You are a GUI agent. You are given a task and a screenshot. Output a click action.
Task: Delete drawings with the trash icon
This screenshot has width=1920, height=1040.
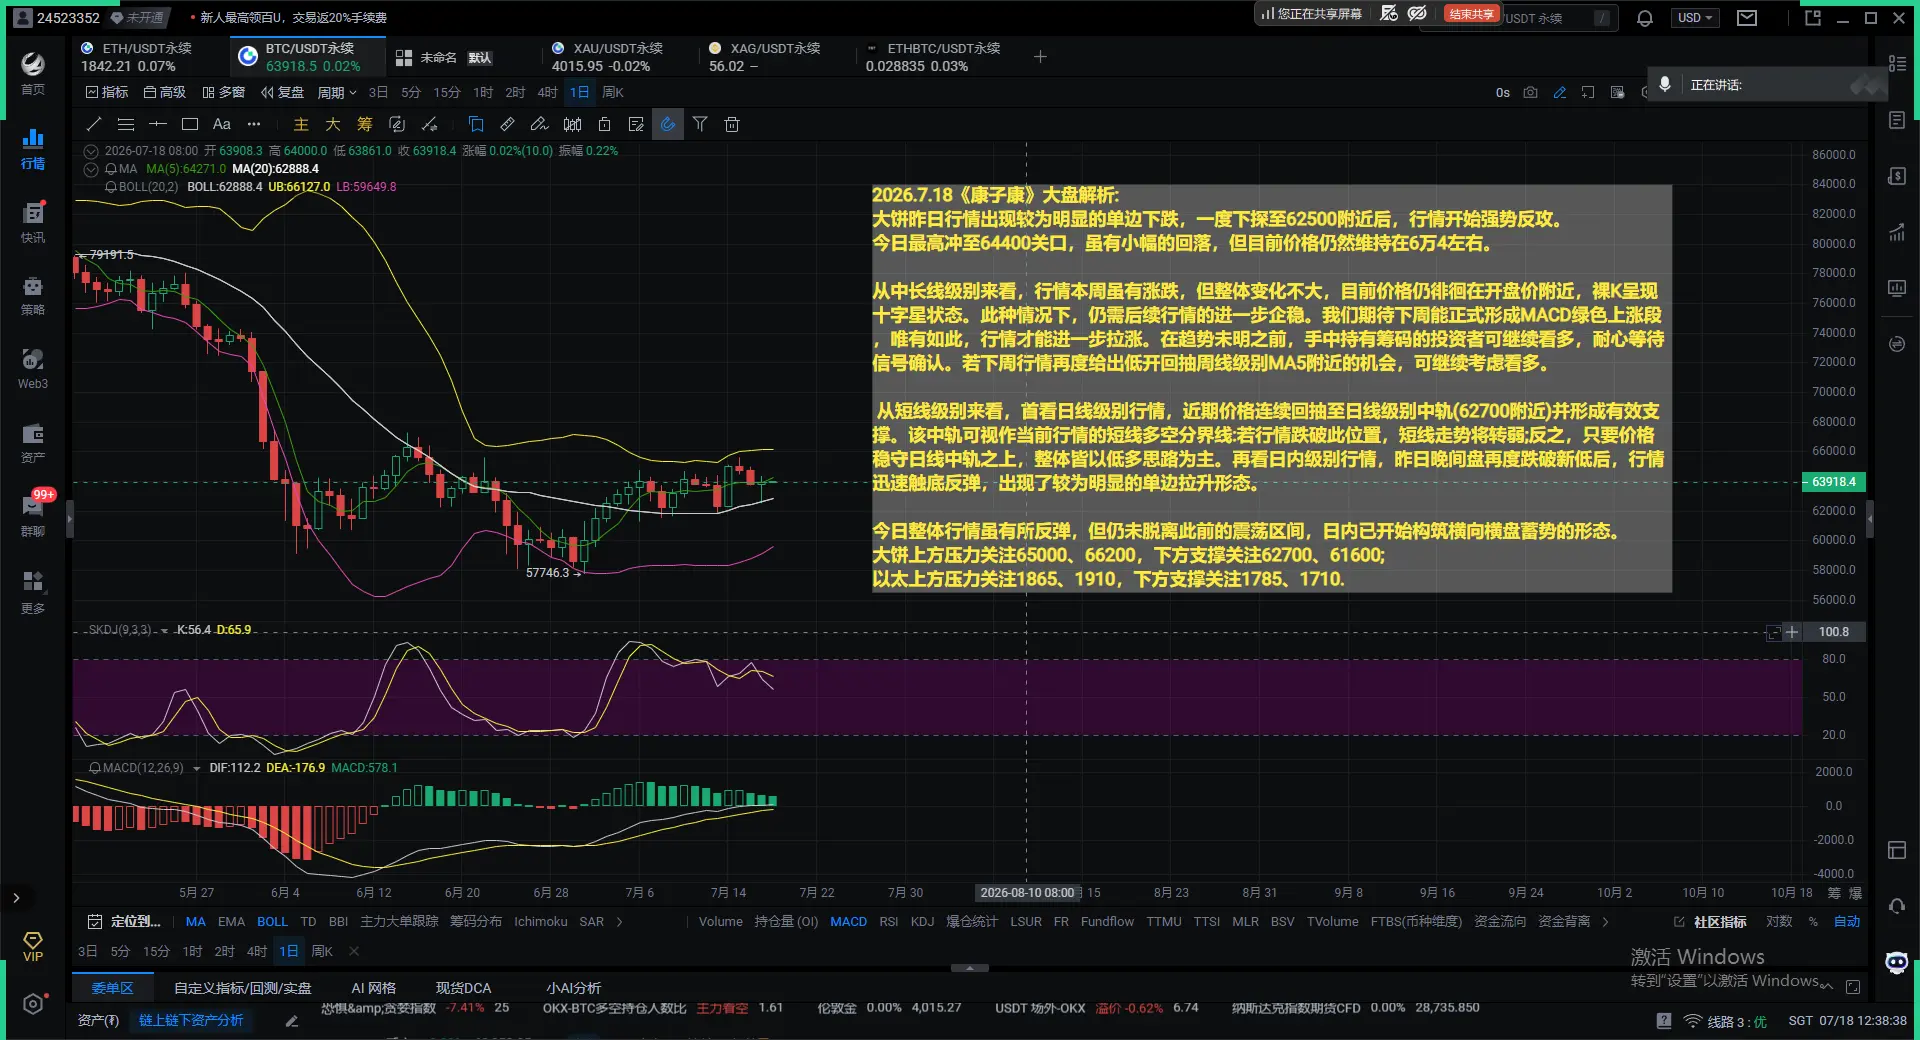[732, 124]
